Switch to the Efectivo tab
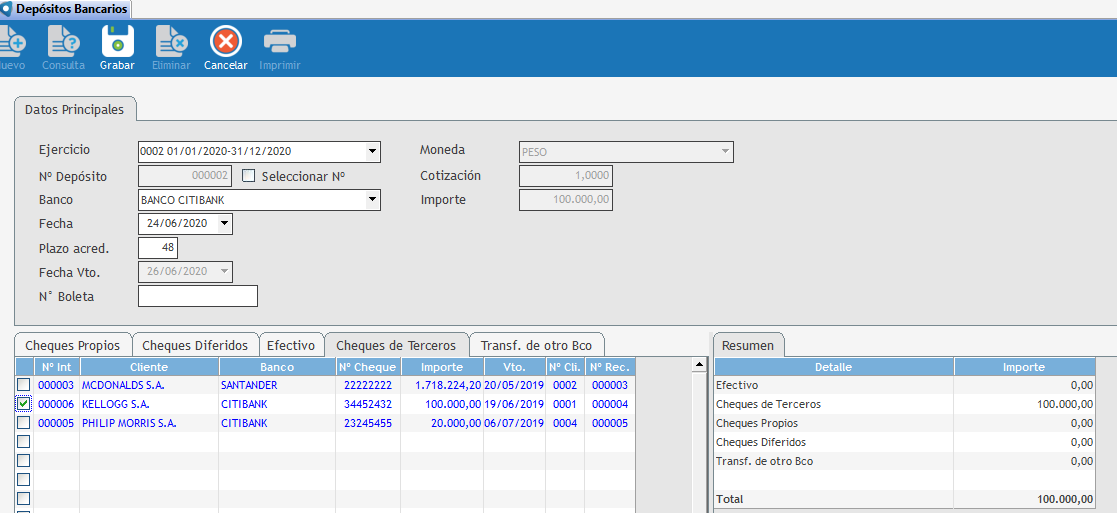1117x513 pixels. [x=290, y=345]
